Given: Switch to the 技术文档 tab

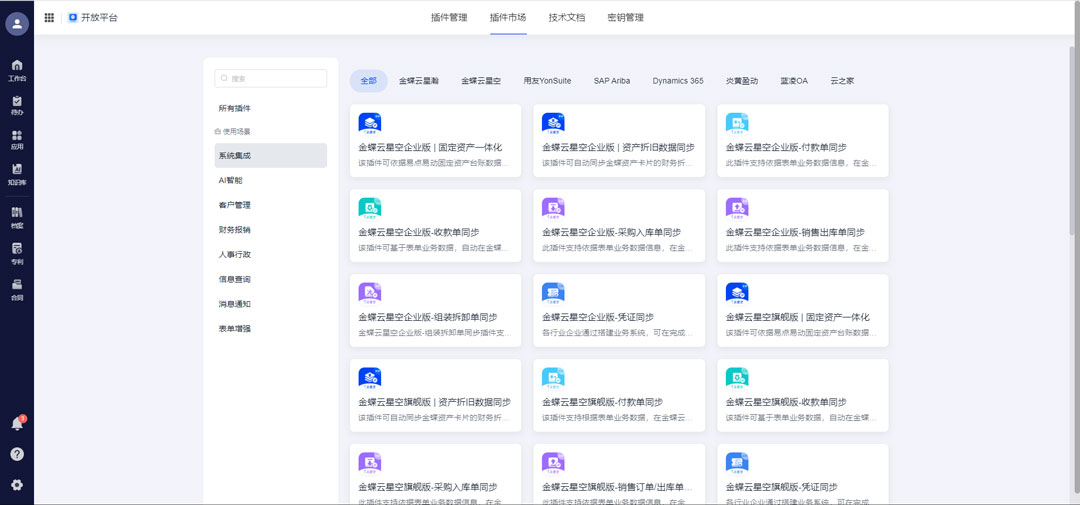Looking at the screenshot, I should point(567,17).
